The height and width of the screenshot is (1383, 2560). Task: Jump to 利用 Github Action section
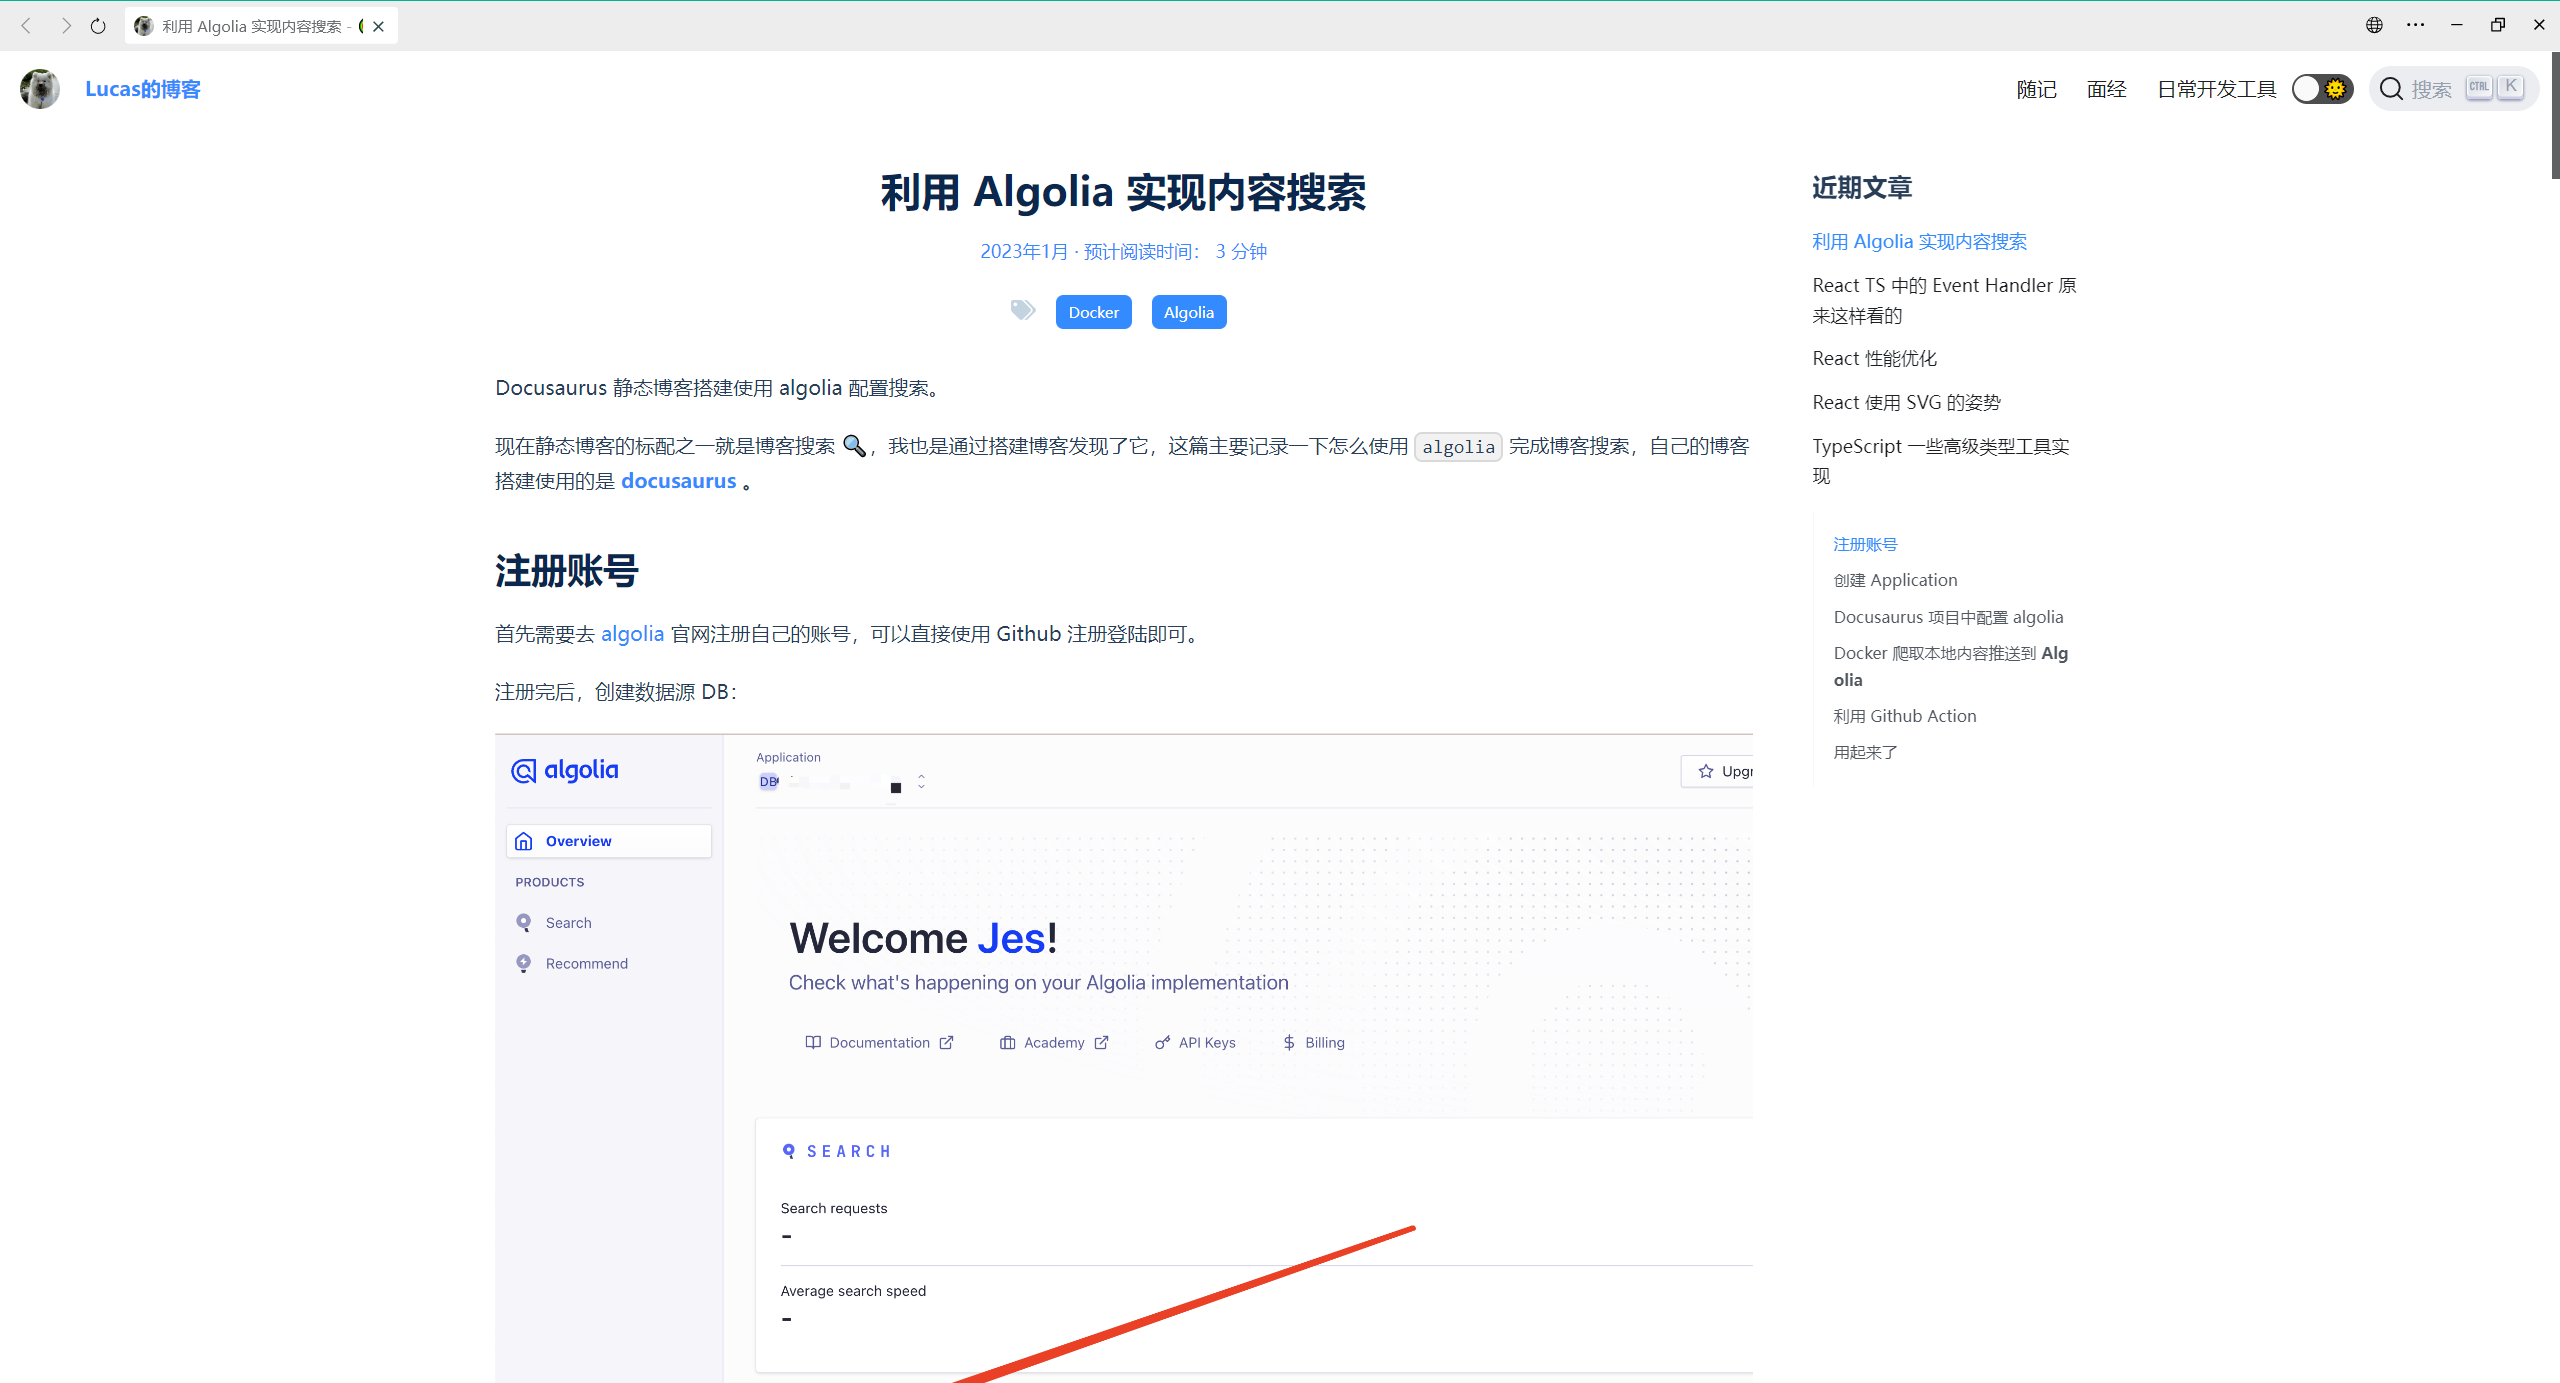pyautogui.click(x=1904, y=716)
